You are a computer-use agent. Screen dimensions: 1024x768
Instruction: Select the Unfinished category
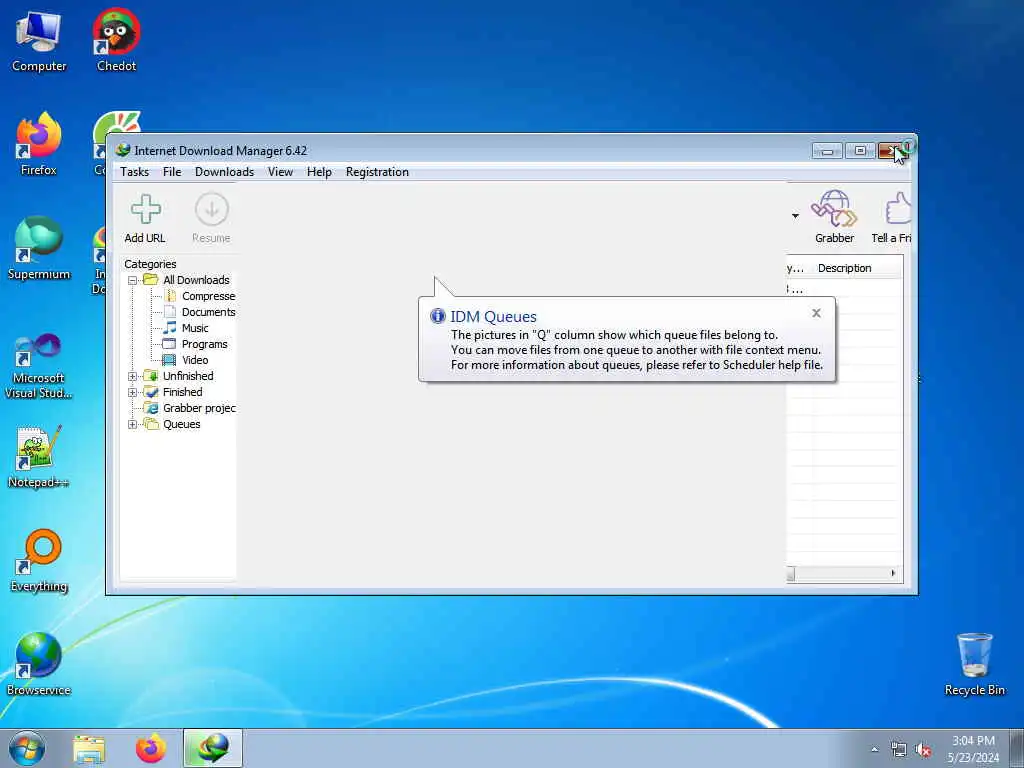tap(188, 376)
